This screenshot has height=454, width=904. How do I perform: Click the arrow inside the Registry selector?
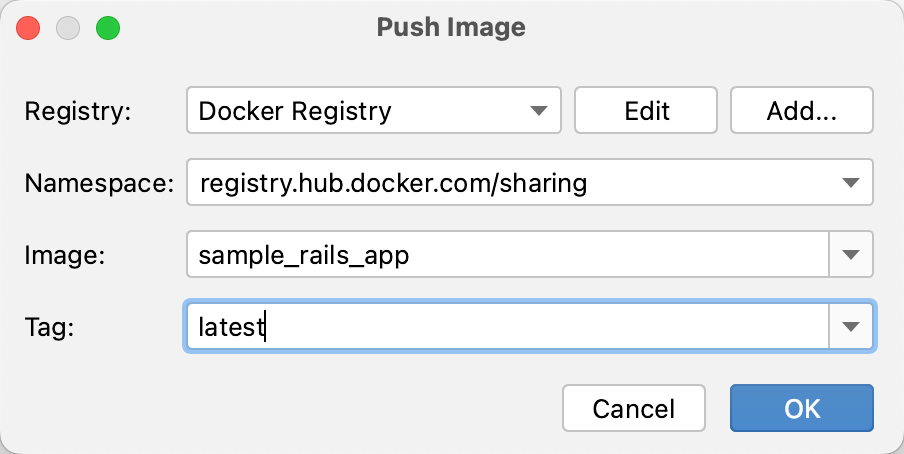(538, 110)
